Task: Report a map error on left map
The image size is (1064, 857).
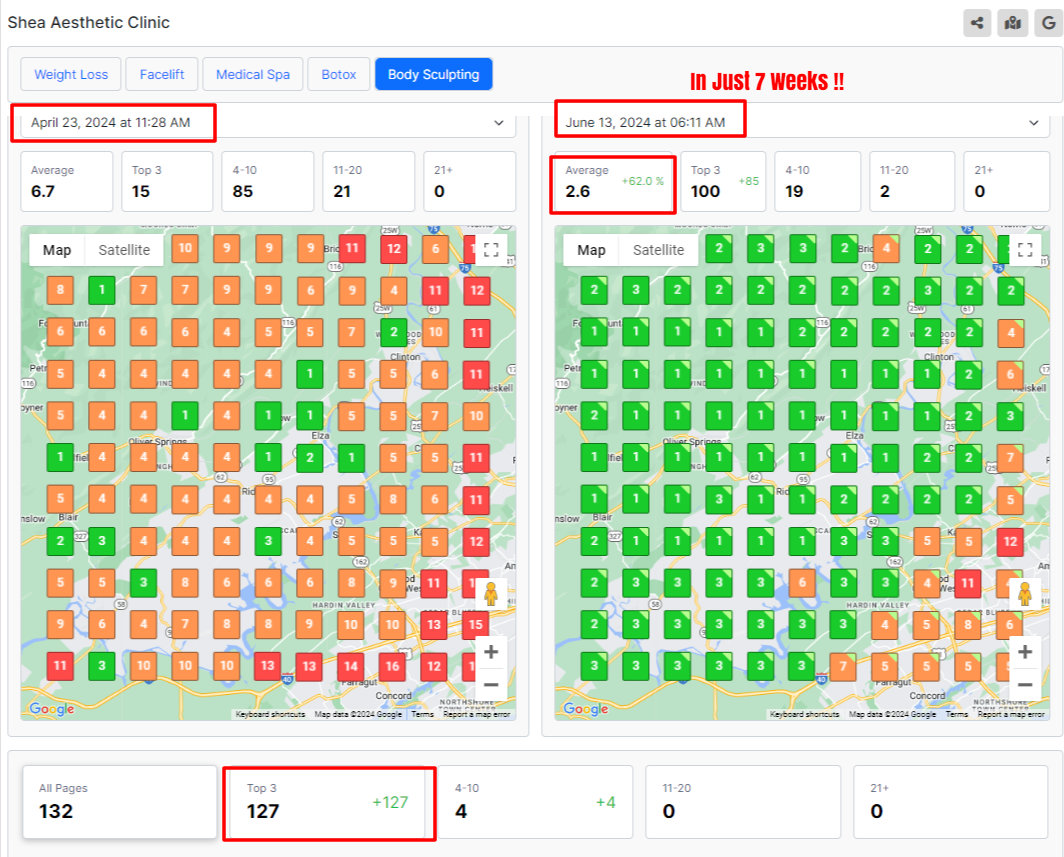Action: click(x=476, y=714)
